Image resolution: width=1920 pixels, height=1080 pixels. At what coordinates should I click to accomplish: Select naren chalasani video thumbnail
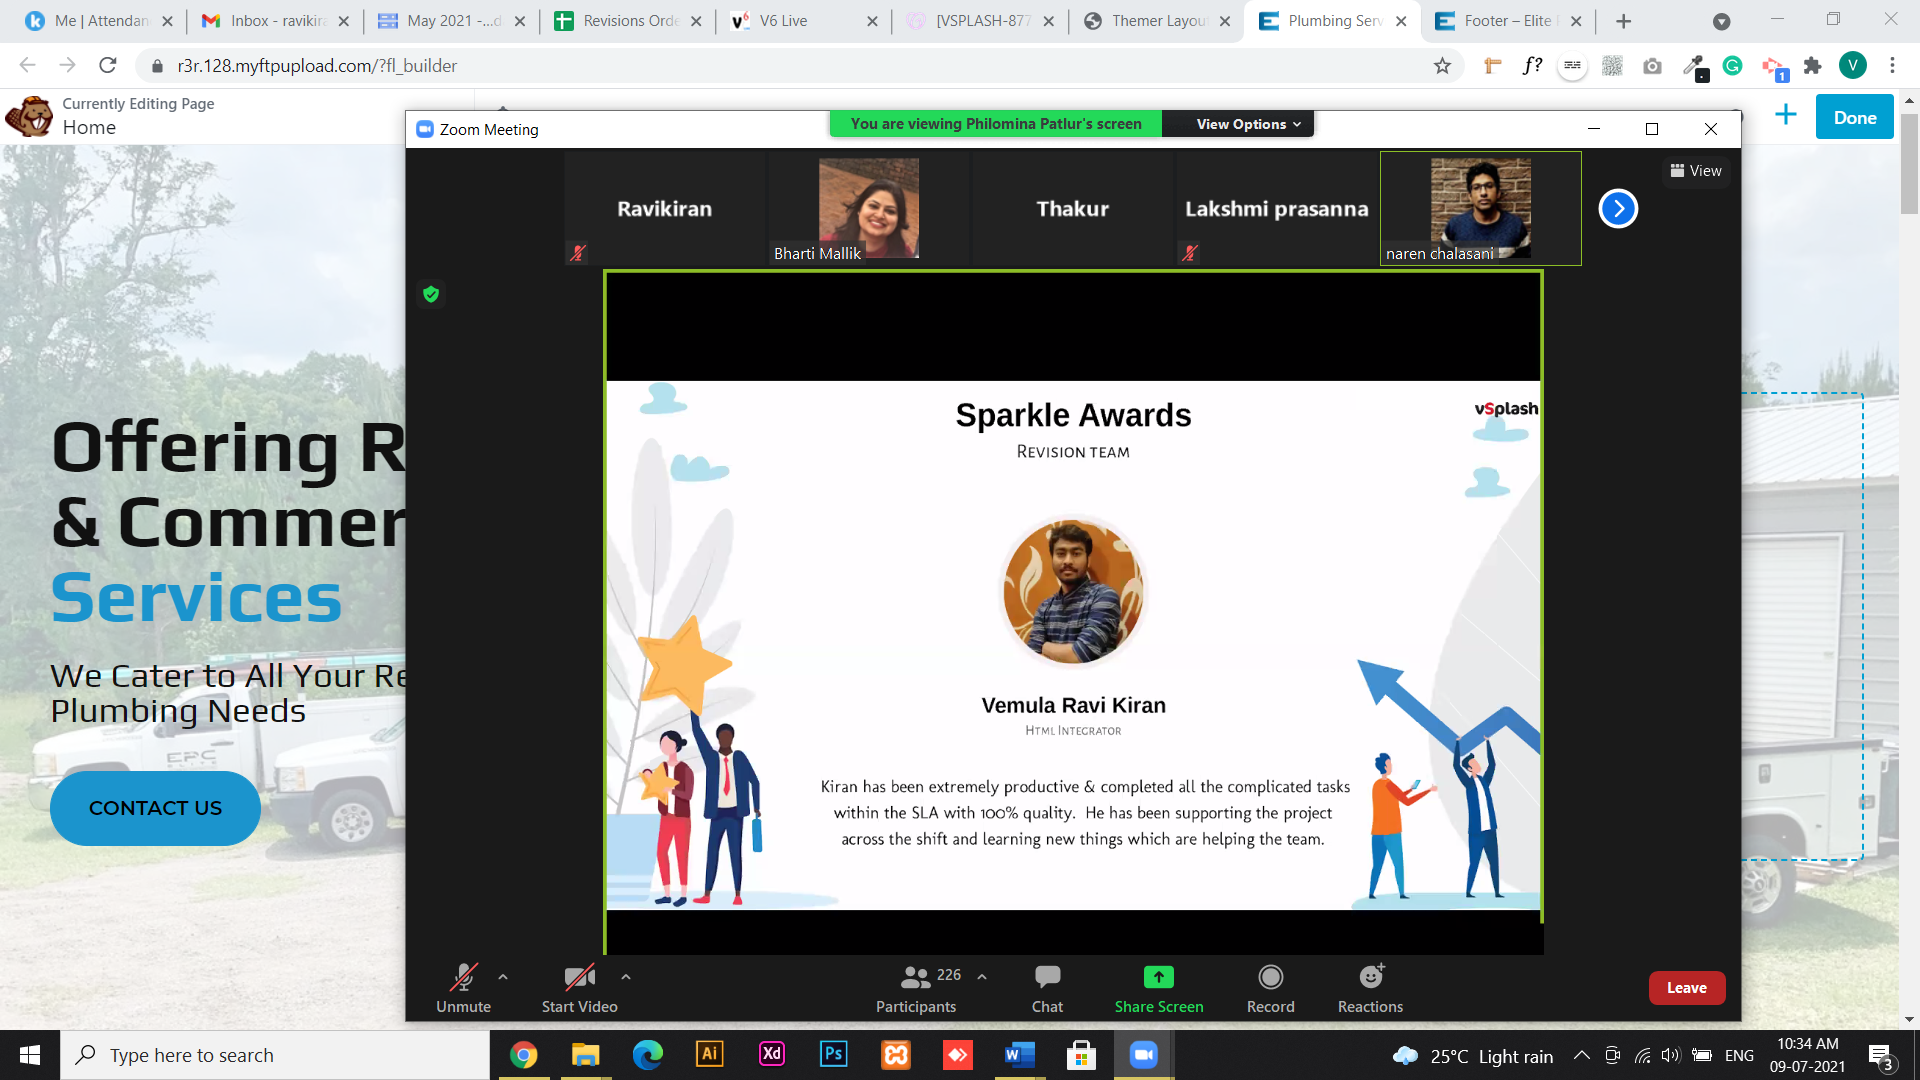point(1480,208)
